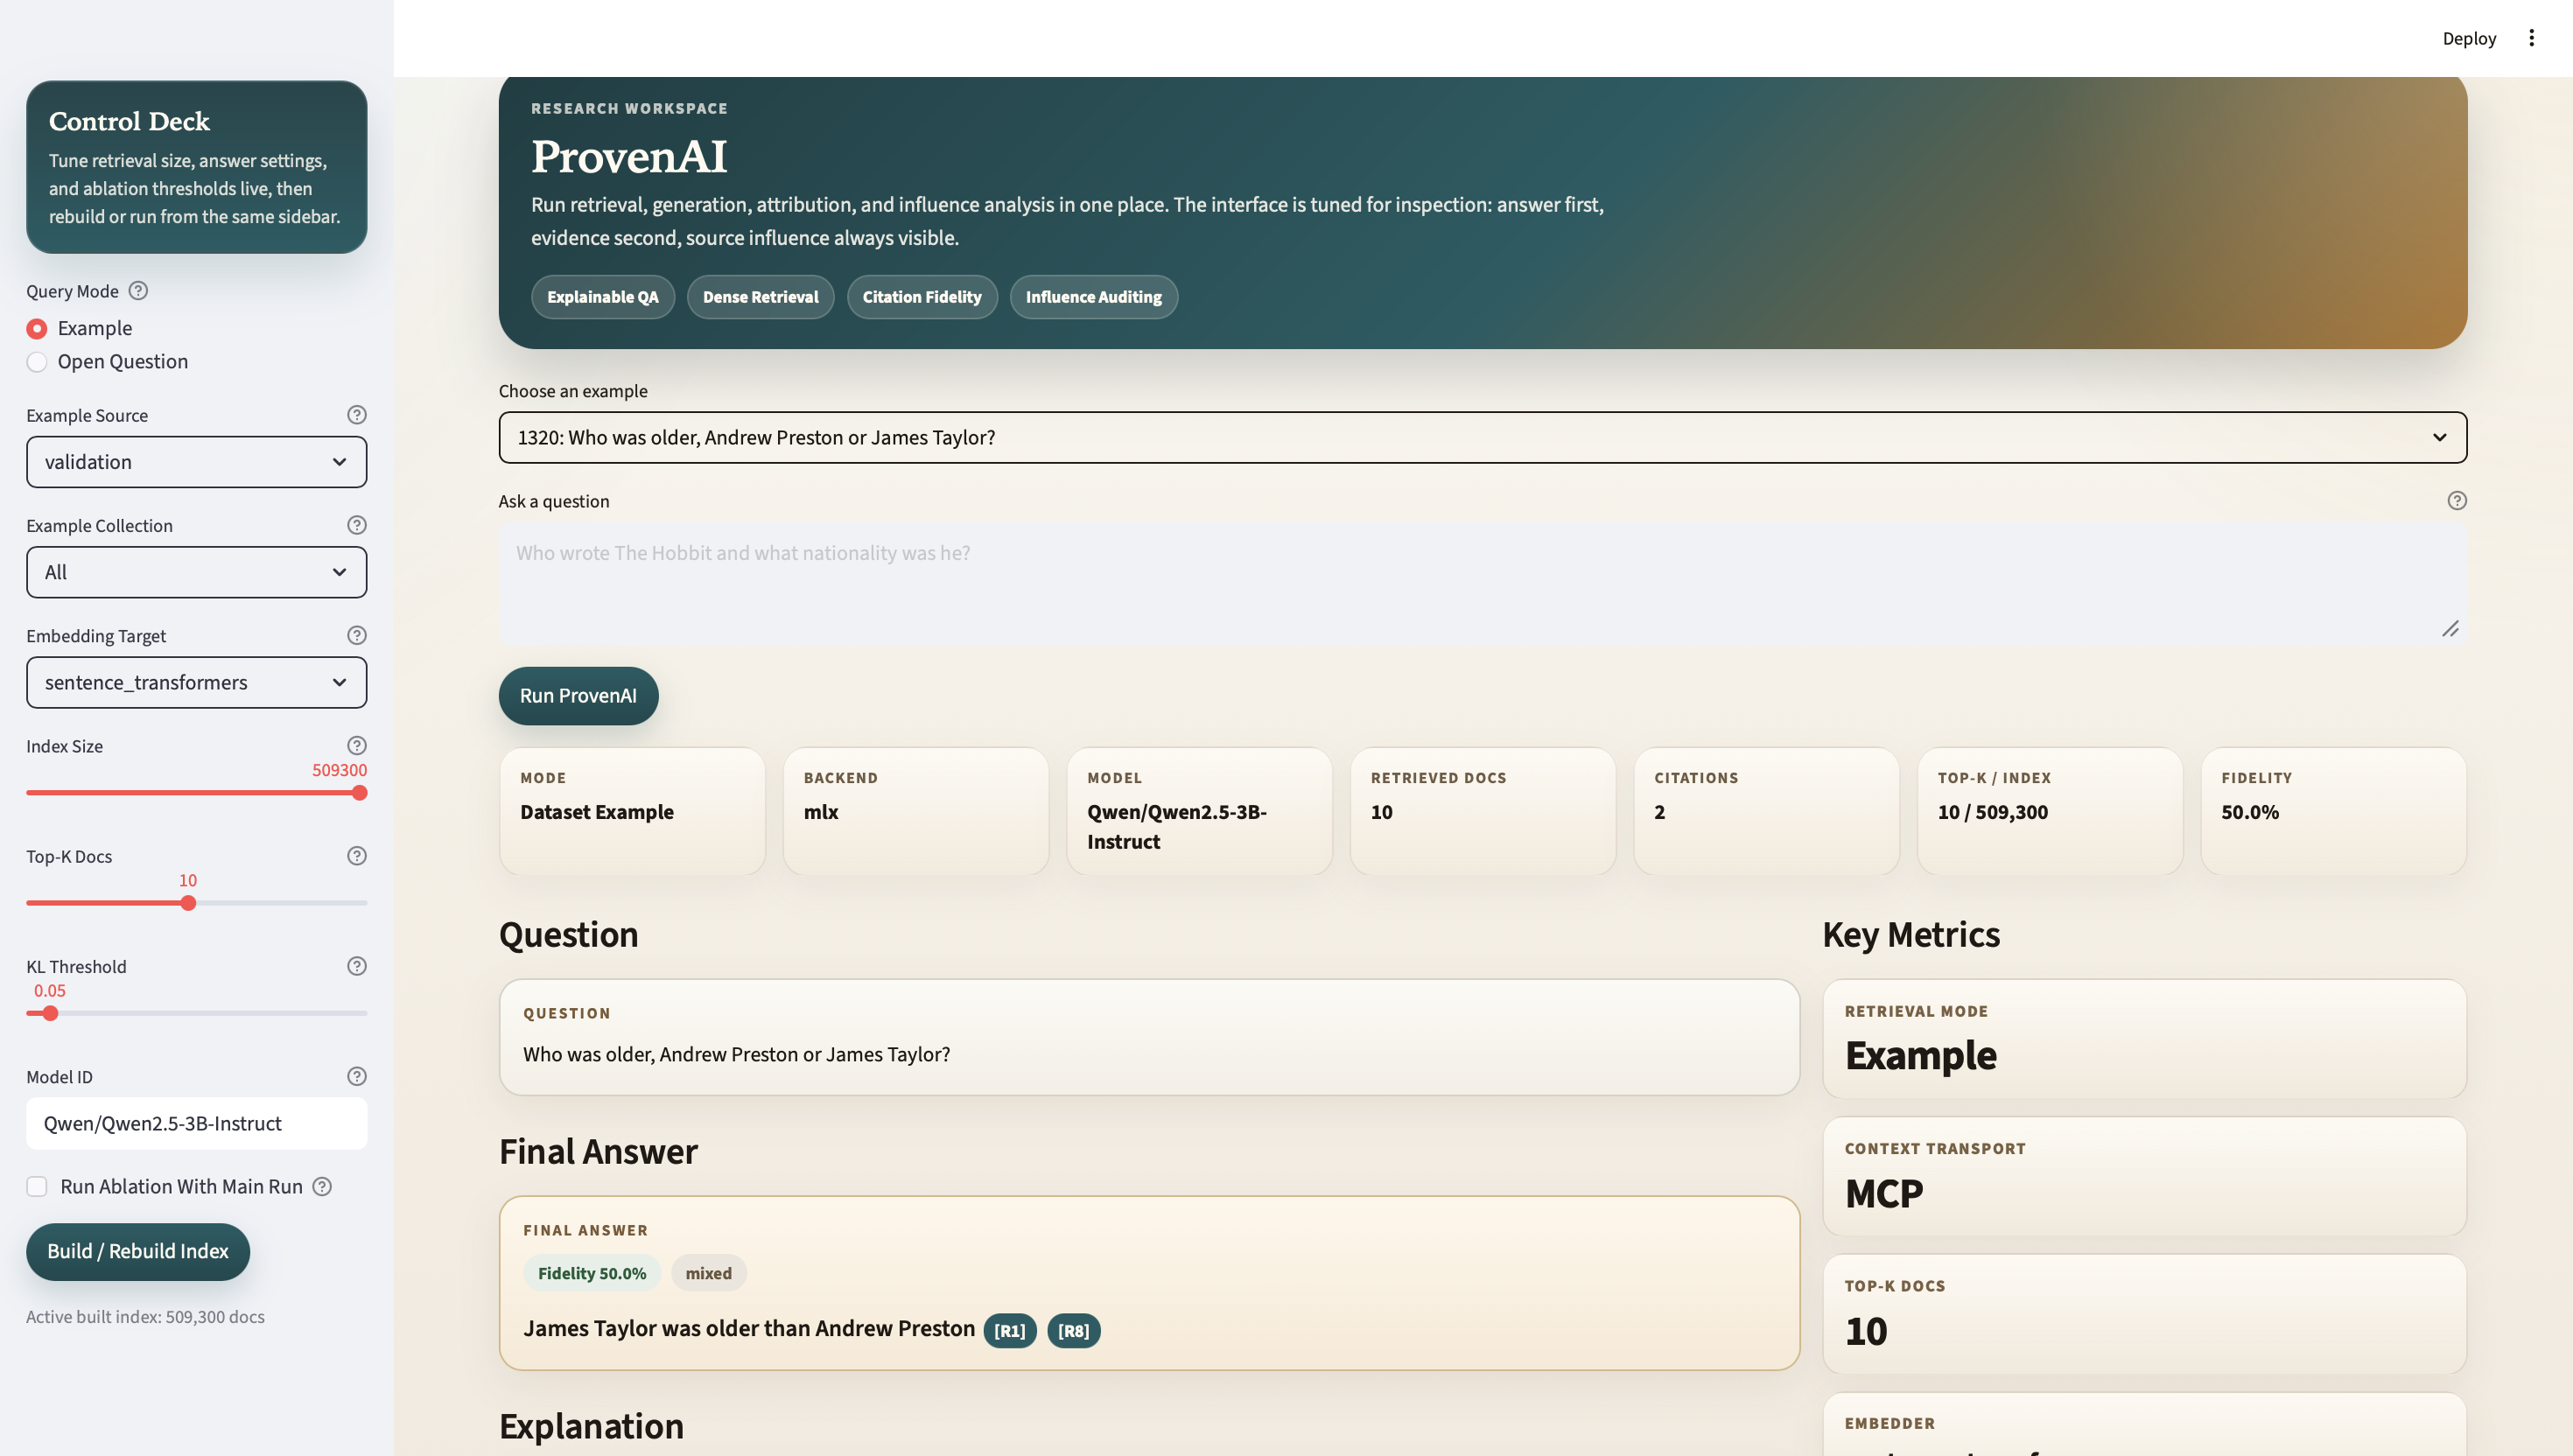Expand the Choose an example dropdown
2573x1456 pixels.
[x=1483, y=438]
